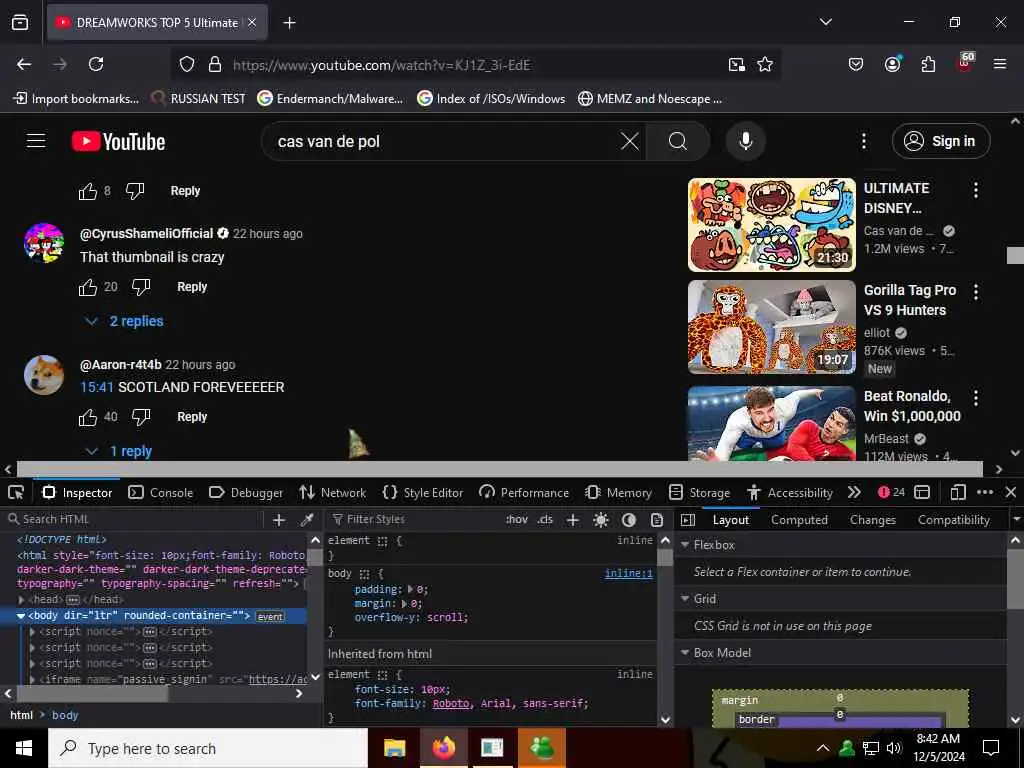
Task: Open the Firefox account icon
Action: click(x=892, y=63)
